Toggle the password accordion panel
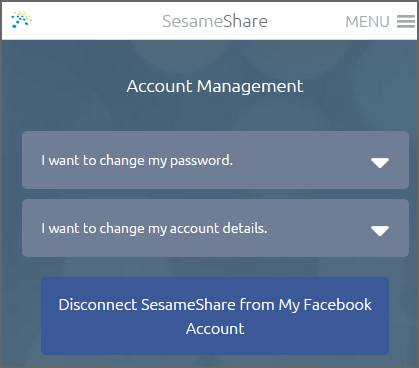The height and width of the screenshot is (368, 419). tap(215, 160)
